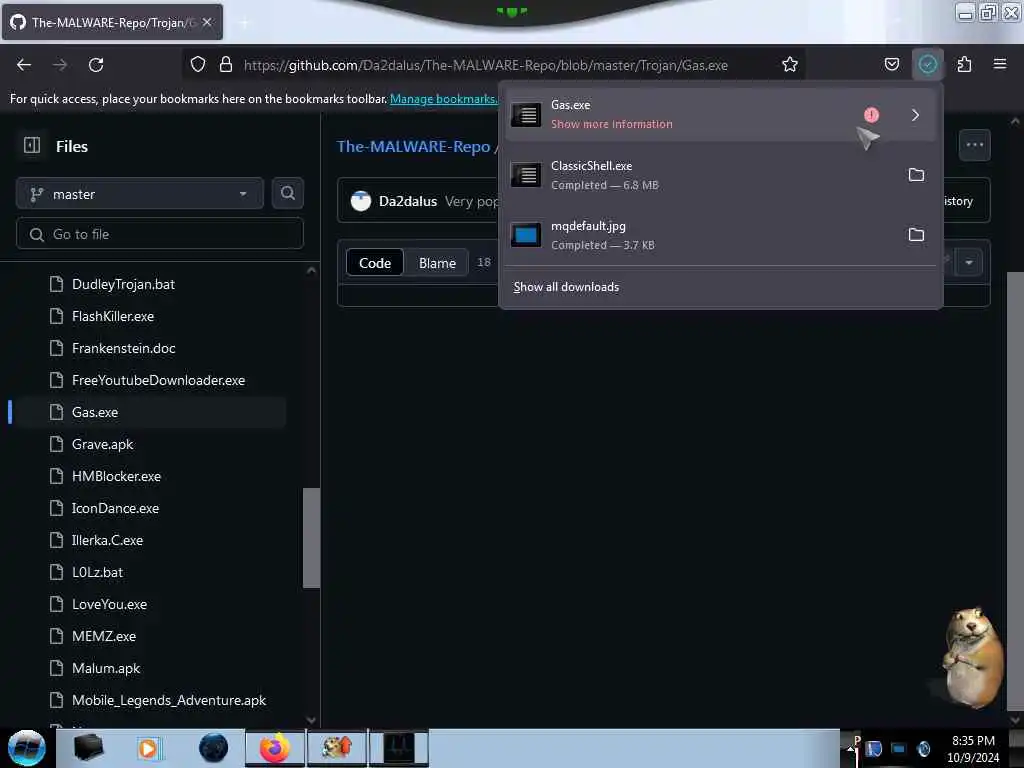Viewport: 1024px width, 768px height.
Task: Select Gas.exe in file tree
Action: [x=95, y=412]
